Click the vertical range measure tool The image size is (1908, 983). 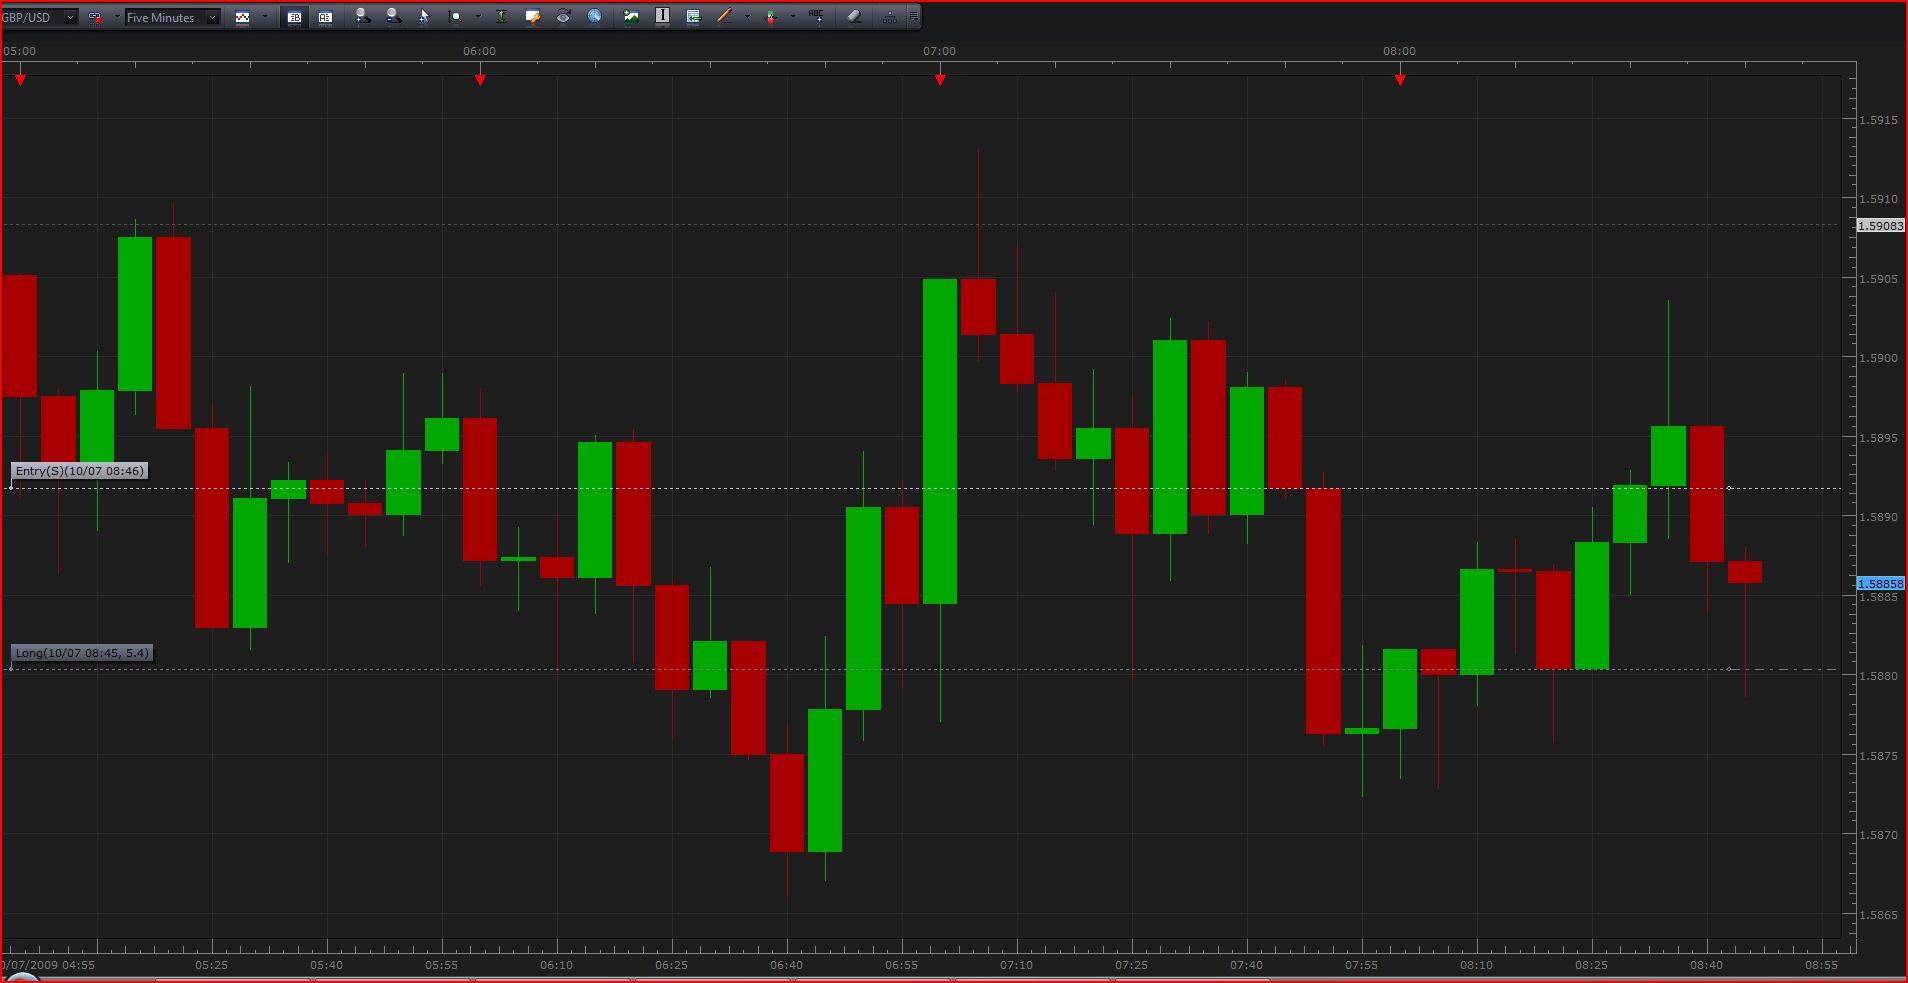click(x=502, y=17)
